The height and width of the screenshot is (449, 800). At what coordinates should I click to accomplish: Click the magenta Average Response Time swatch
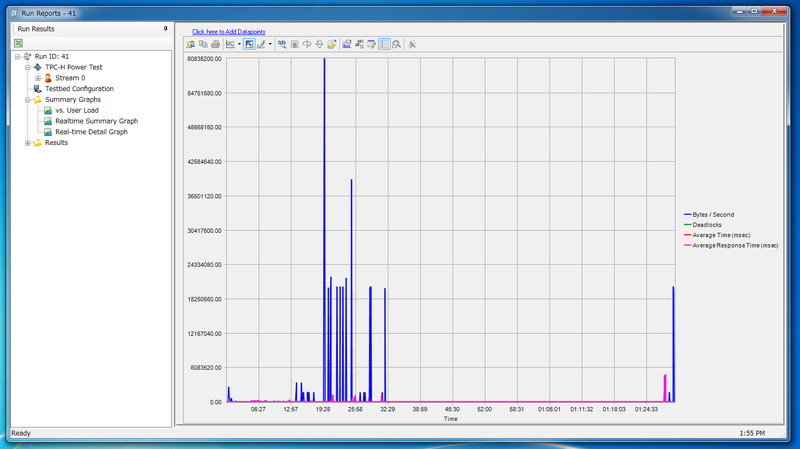(687, 245)
